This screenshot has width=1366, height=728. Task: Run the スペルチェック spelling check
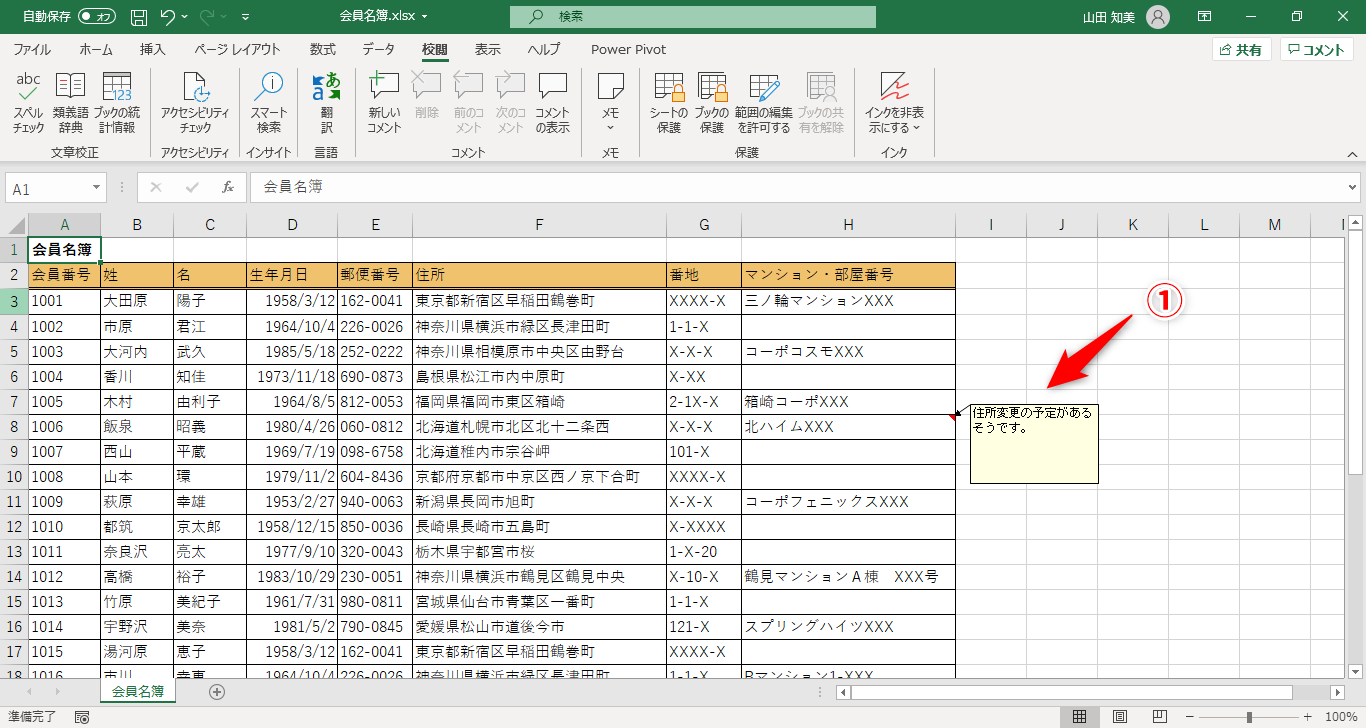pos(28,104)
